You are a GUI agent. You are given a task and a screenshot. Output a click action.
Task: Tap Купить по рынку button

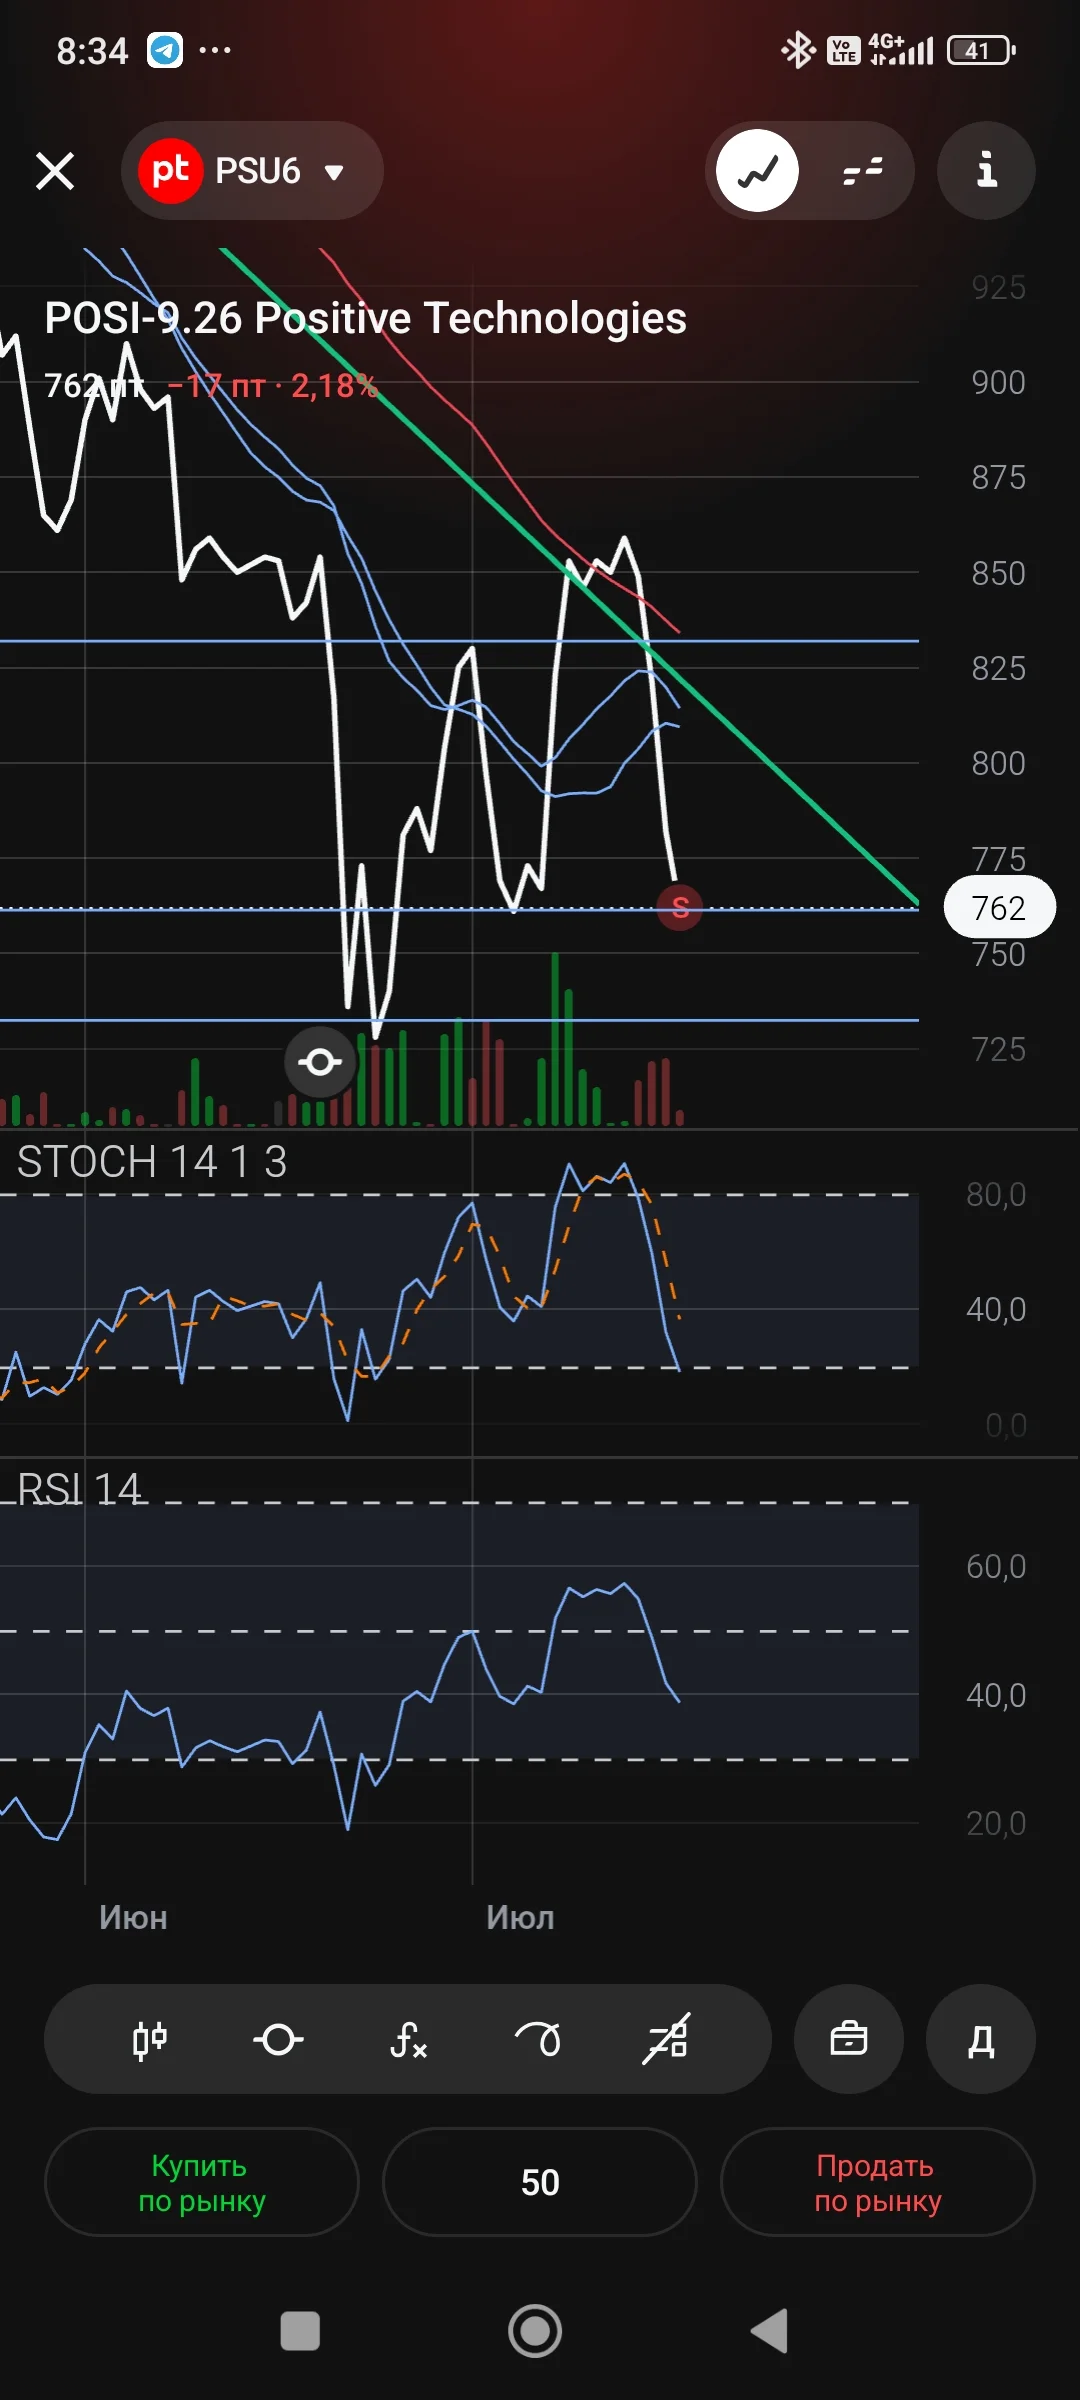[202, 2182]
